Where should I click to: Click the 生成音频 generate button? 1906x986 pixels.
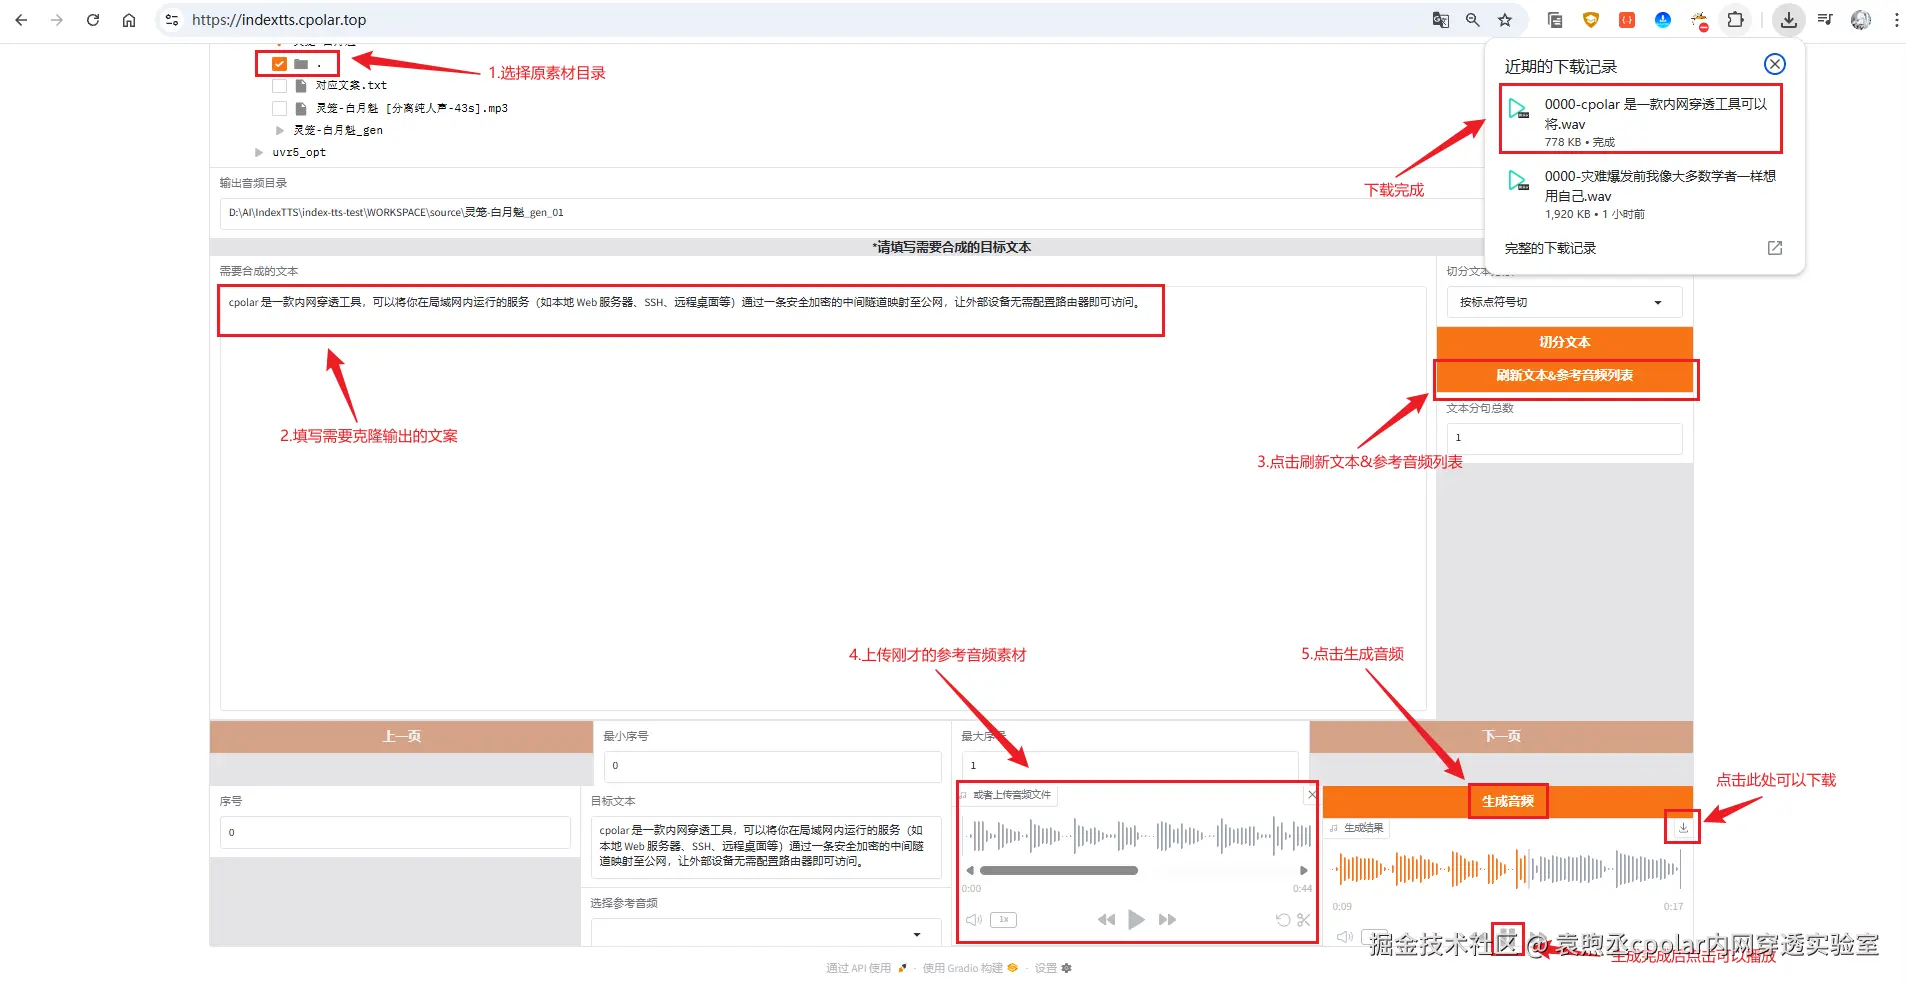click(1507, 802)
